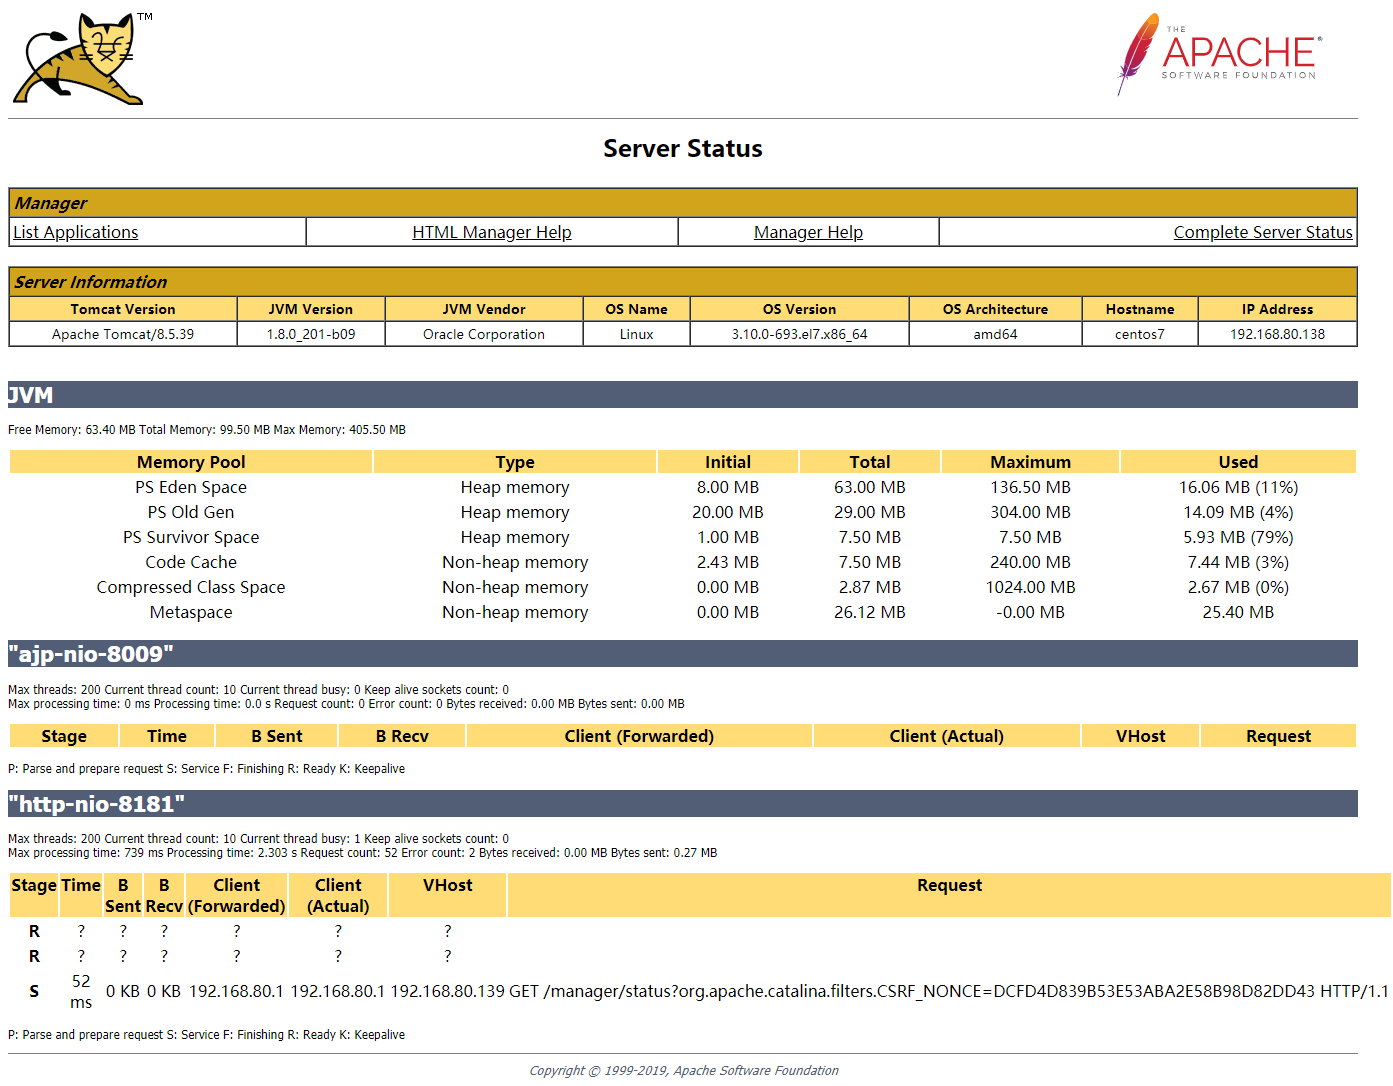Select JVM version 1.8.0_201-b09 cell

311,334
